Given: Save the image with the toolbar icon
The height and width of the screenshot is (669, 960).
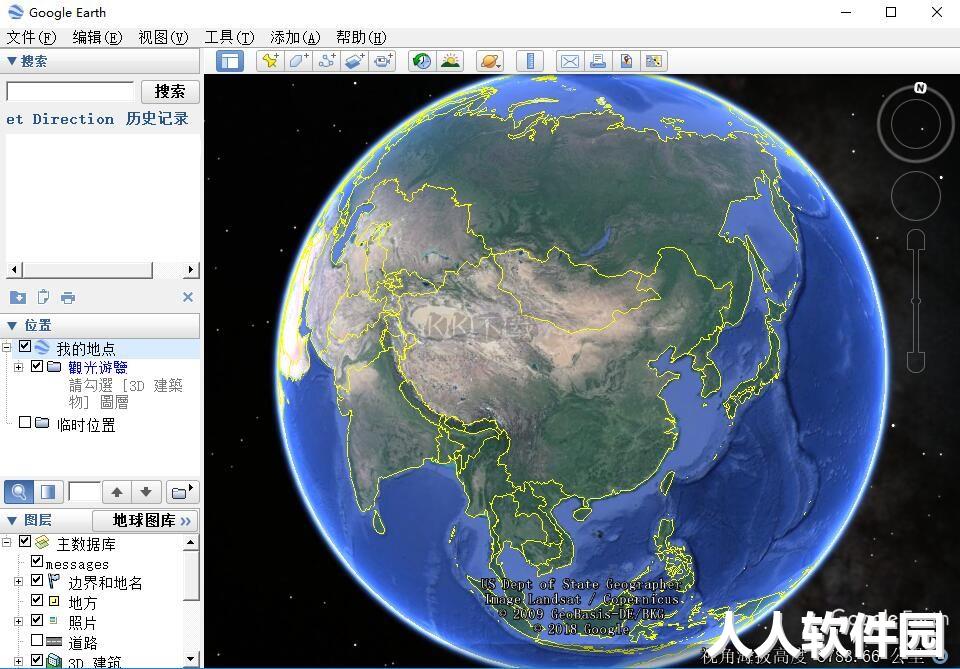Looking at the screenshot, I should click(x=626, y=61).
